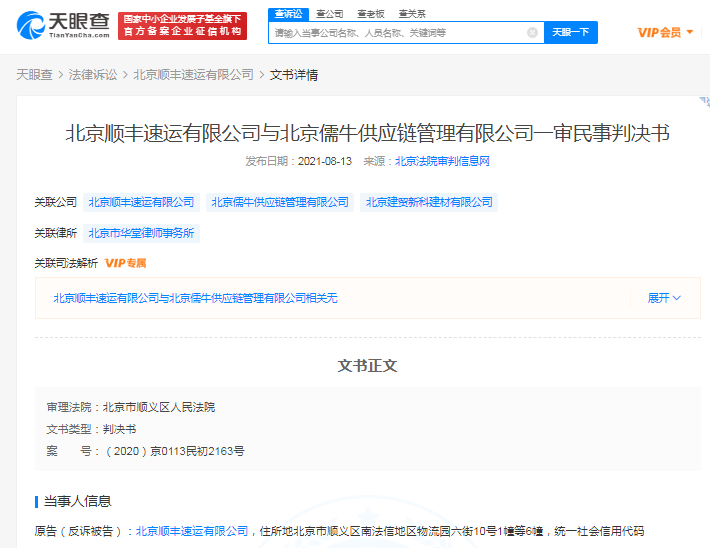The height and width of the screenshot is (548, 710).
Task: Switch to the 查关系 tab
Action: [412, 14]
